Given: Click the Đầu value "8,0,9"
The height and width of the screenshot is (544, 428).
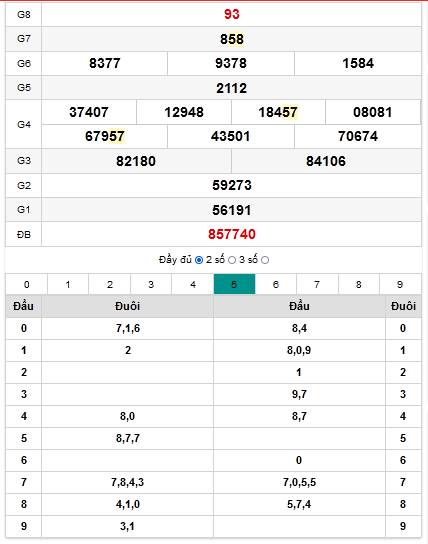Looking at the screenshot, I should [x=299, y=350].
